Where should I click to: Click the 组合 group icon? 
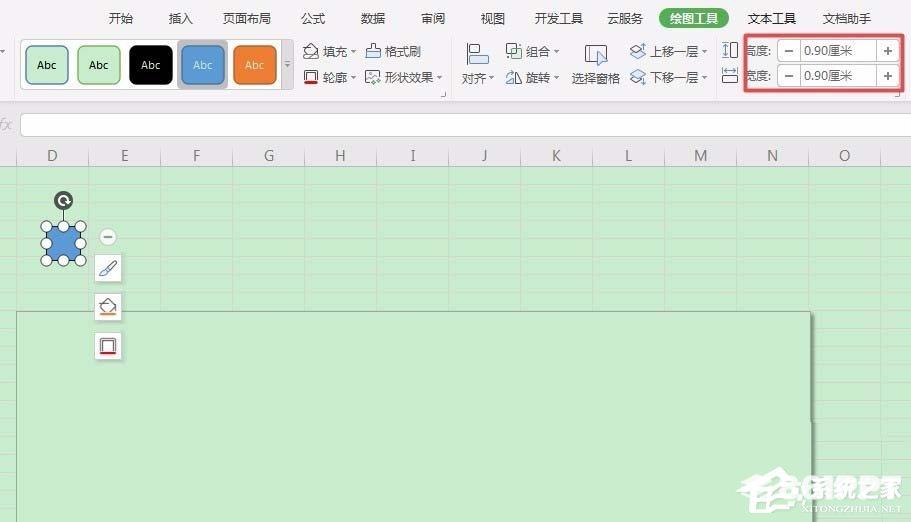[x=514, y=51]
